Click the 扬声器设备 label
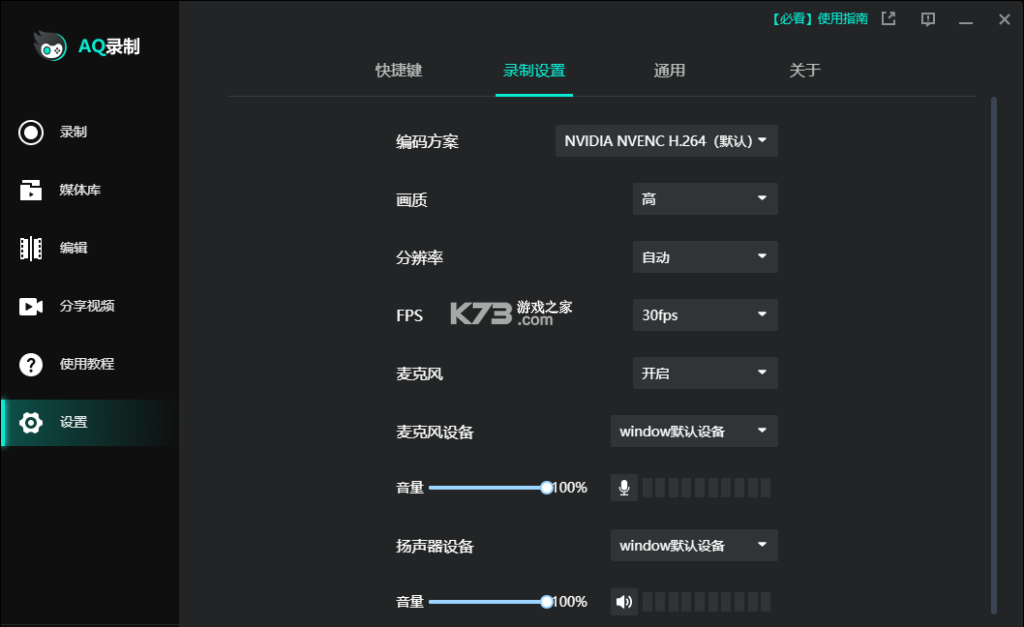 tap(434, 546)
